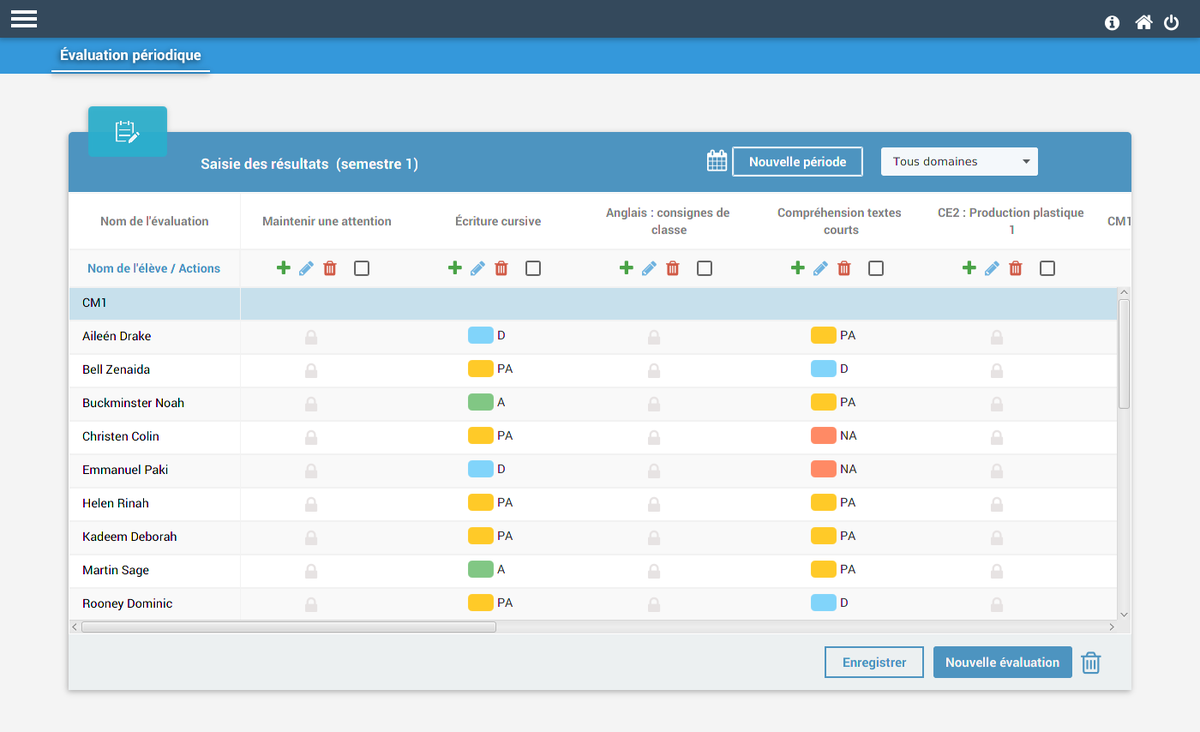Select the Évaluation périodique tab
This screenshot has width=1200, height=732.
tap(130, 56)
